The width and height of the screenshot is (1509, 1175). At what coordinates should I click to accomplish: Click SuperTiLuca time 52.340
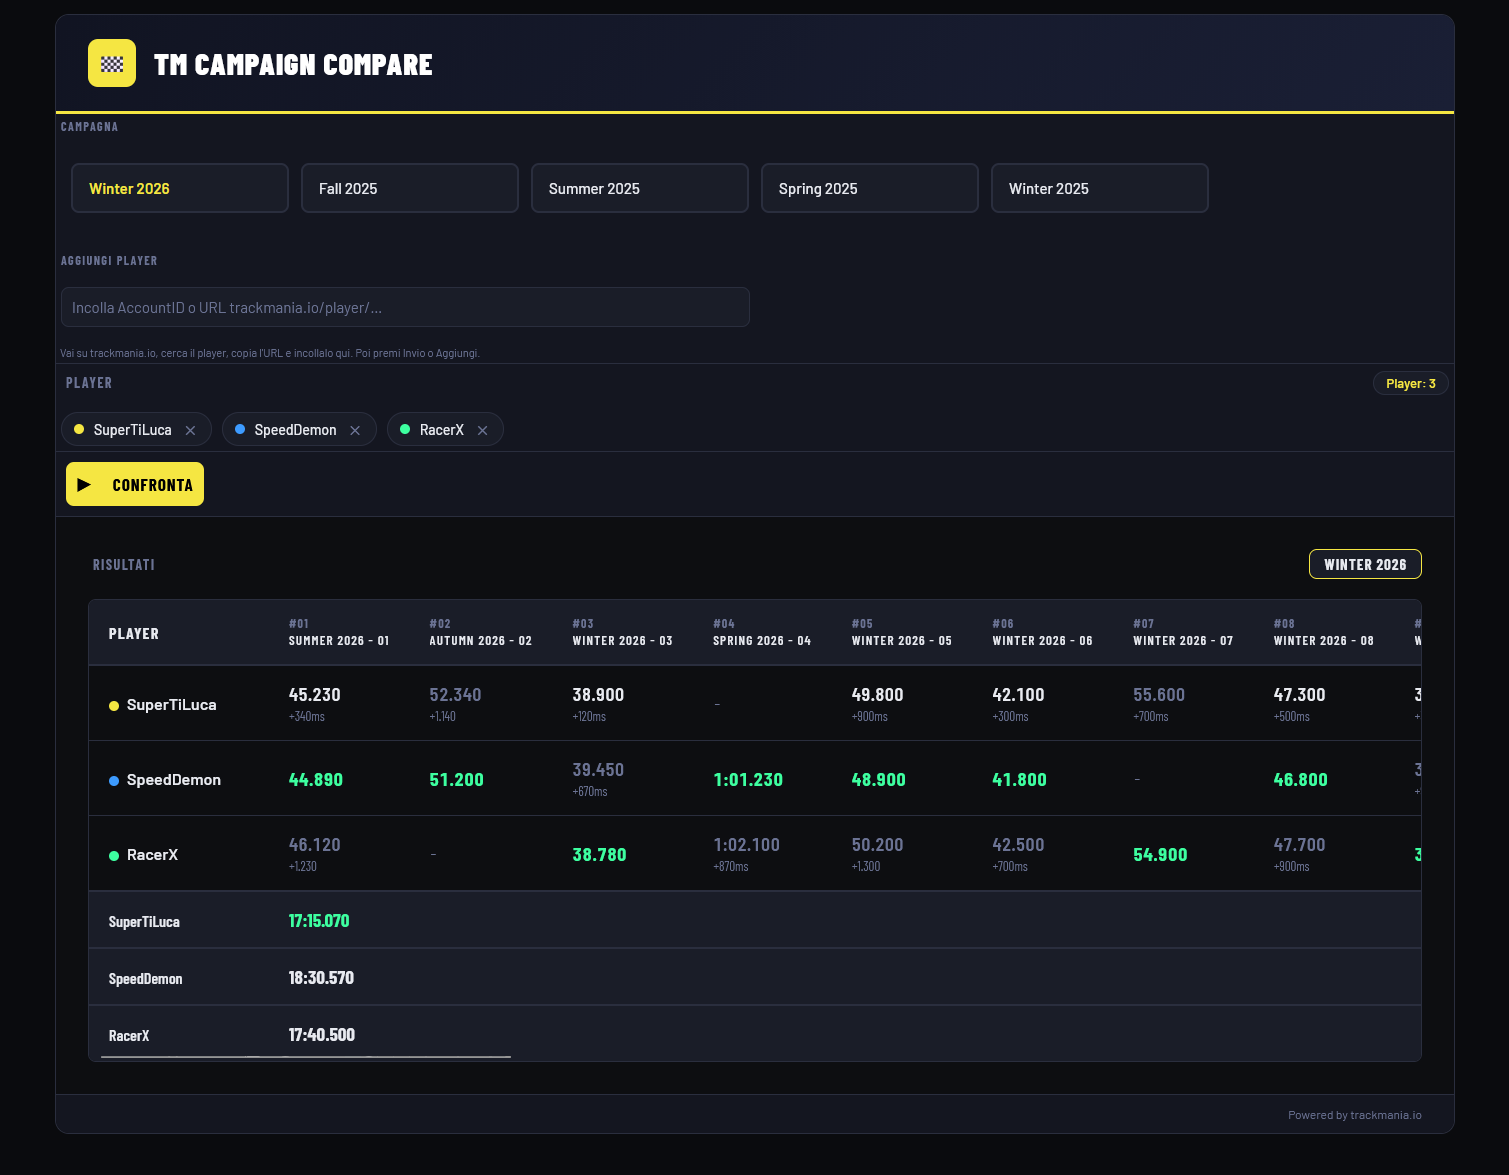coord(455,694)
